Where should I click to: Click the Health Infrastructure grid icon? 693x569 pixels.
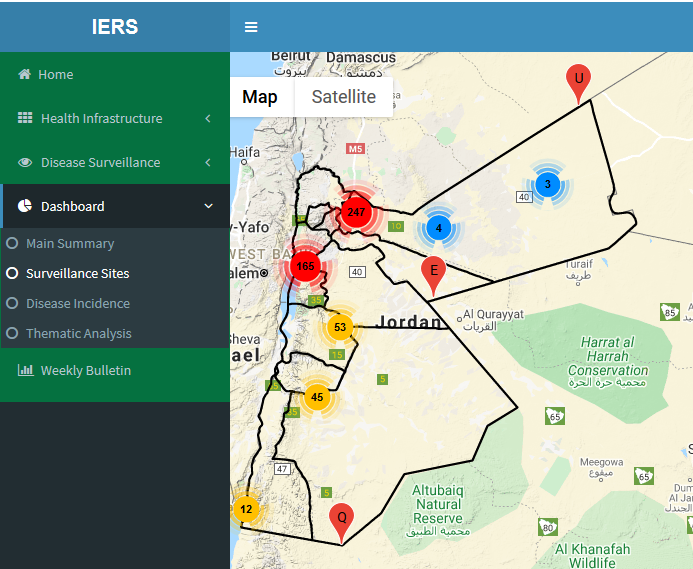[x=25, y=118]
